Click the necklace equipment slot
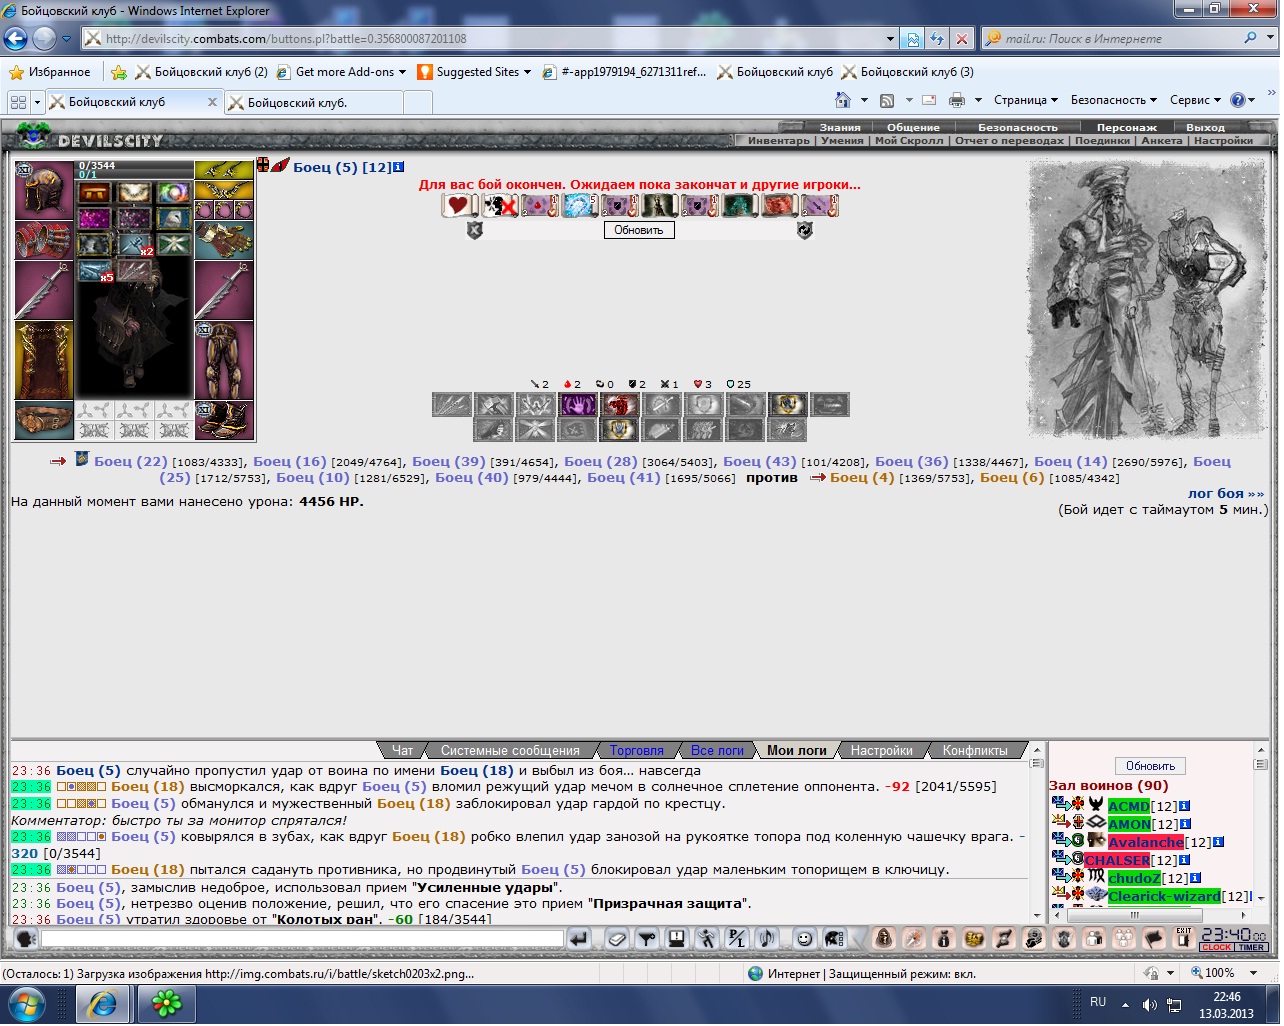 pos(224,190)
